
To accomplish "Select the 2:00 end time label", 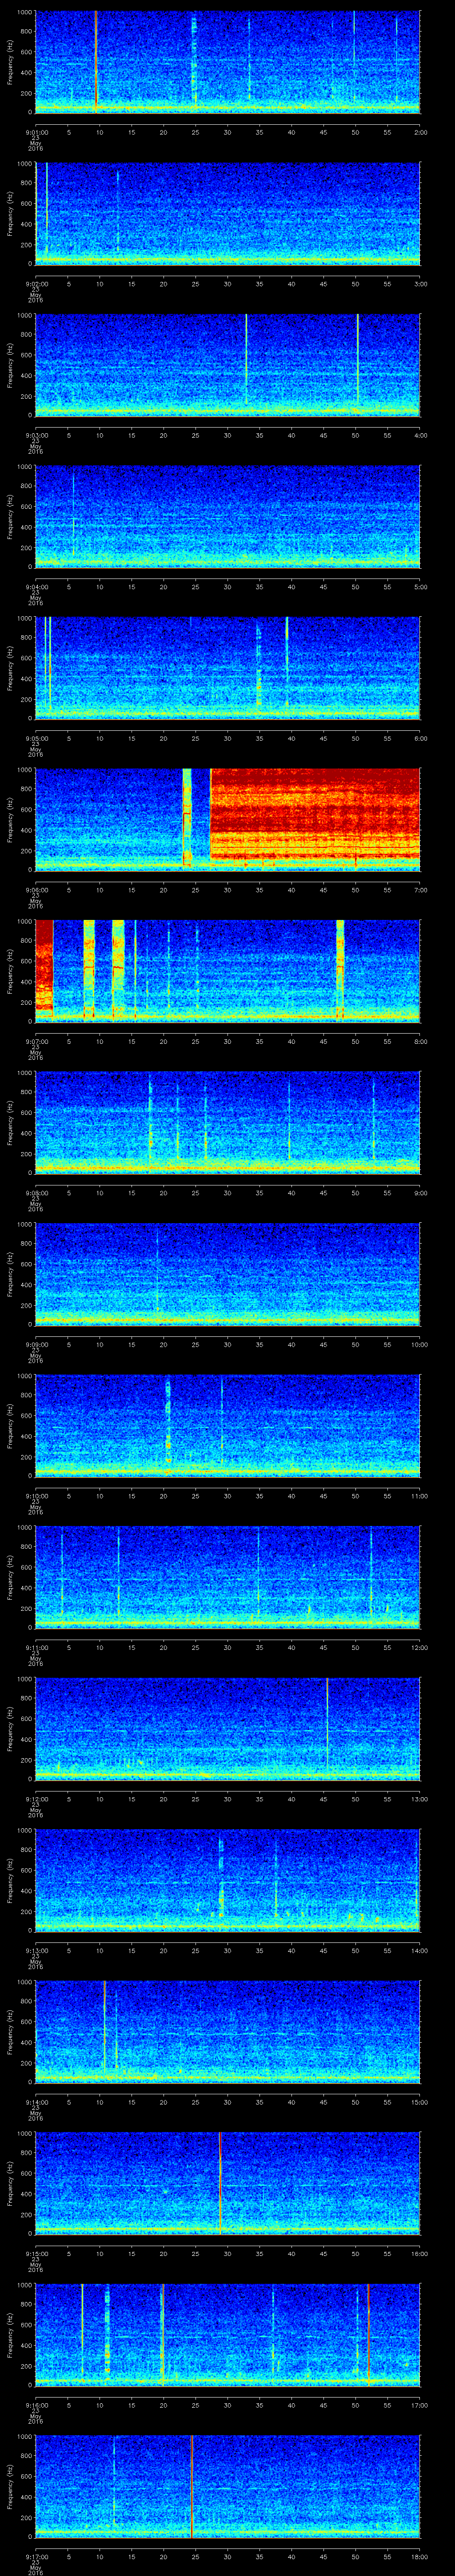I will (420, 131).
